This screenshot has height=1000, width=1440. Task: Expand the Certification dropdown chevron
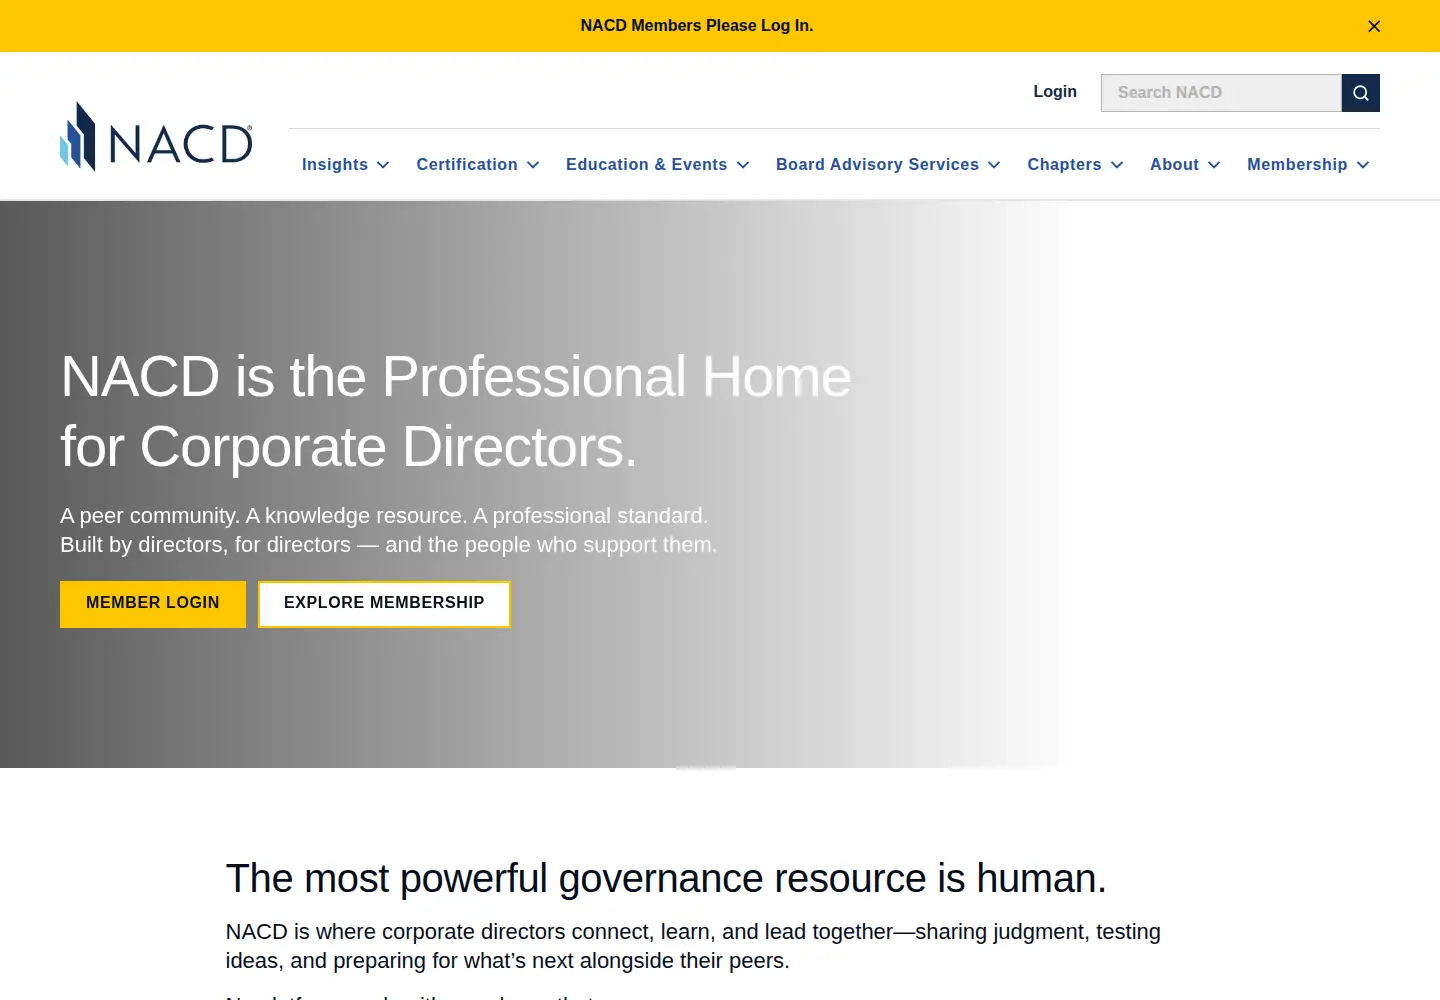(x=533, y=165)
